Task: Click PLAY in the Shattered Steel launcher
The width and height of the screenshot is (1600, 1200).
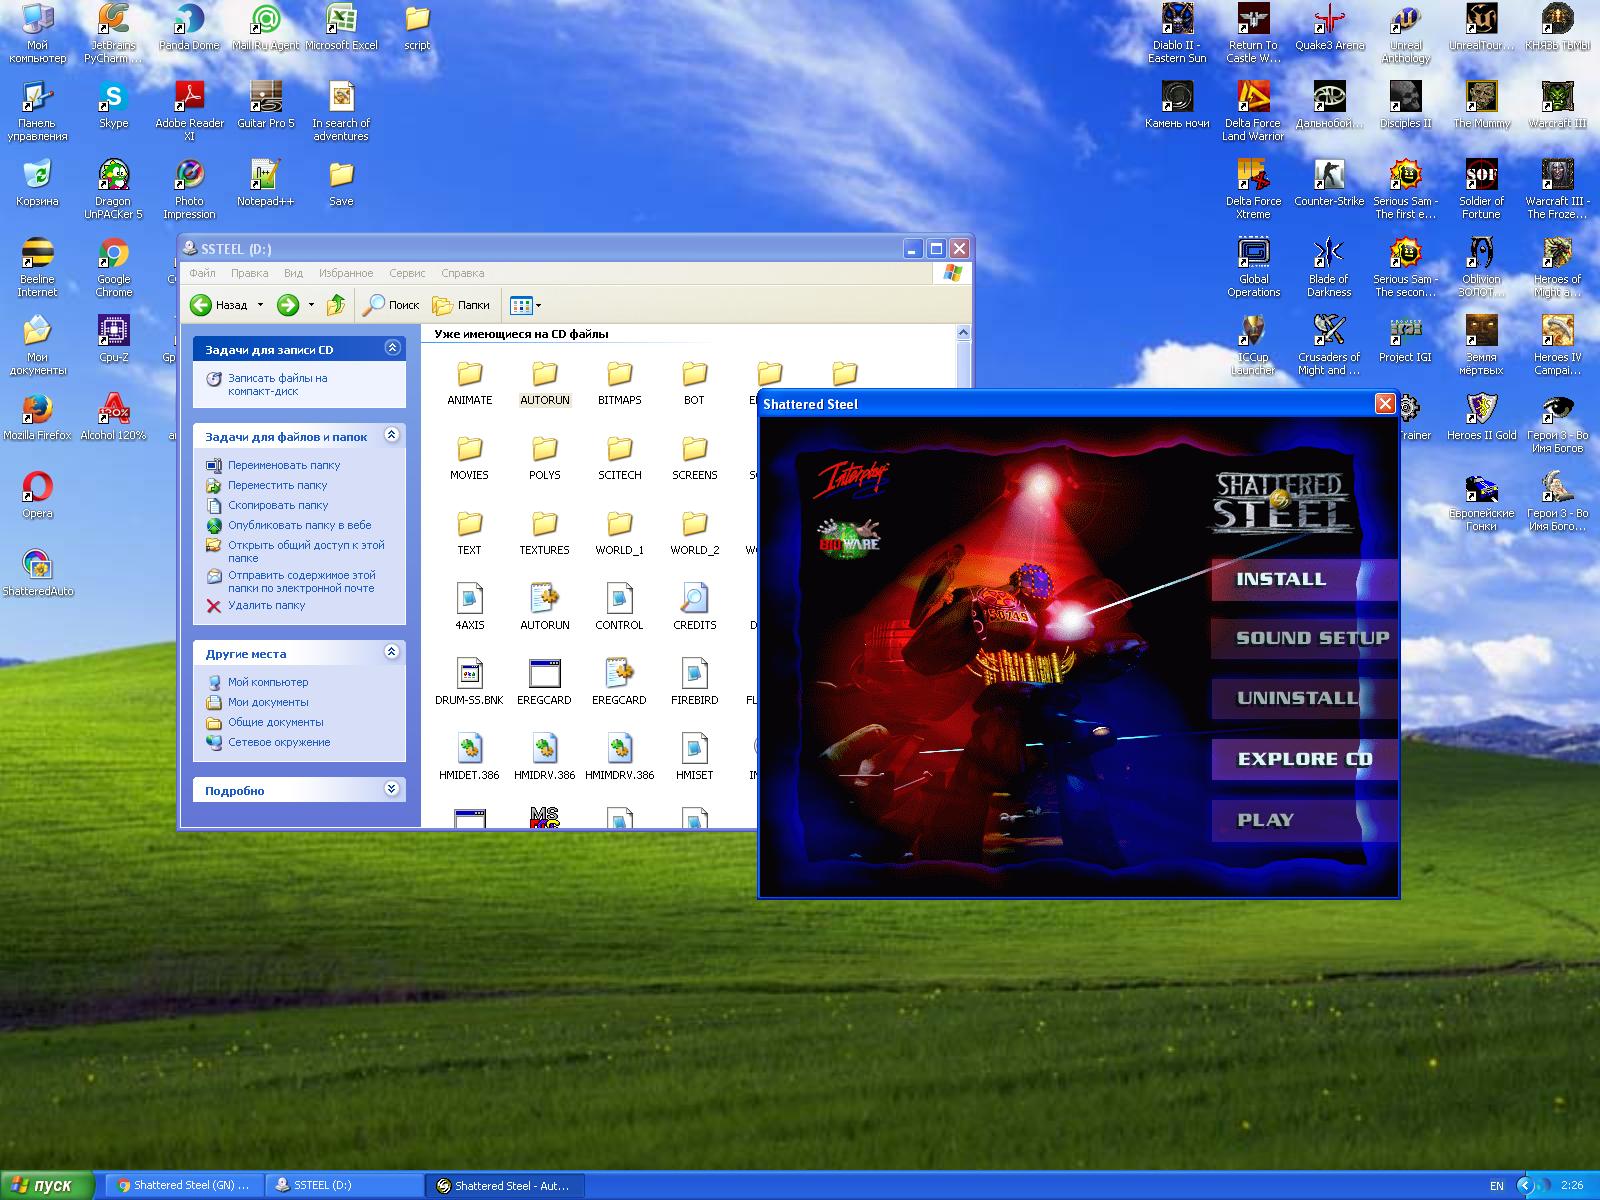Action: click(1304, 820)
